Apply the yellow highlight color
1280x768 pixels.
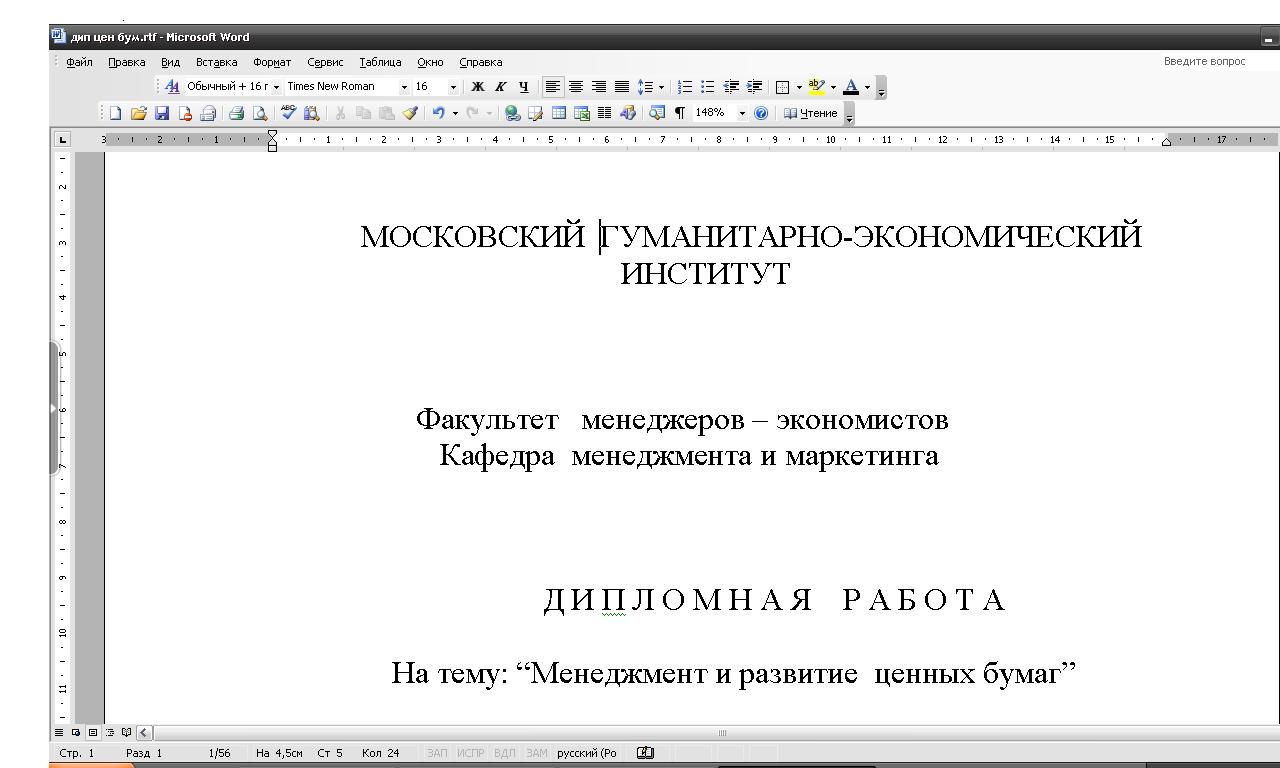tap(816, 87)
